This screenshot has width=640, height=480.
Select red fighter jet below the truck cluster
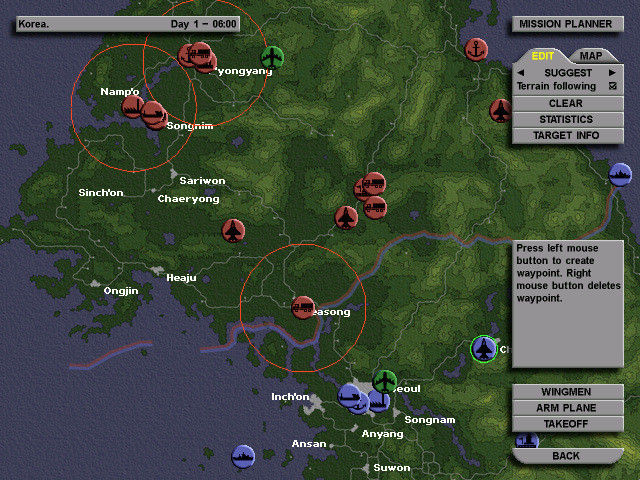346,218
